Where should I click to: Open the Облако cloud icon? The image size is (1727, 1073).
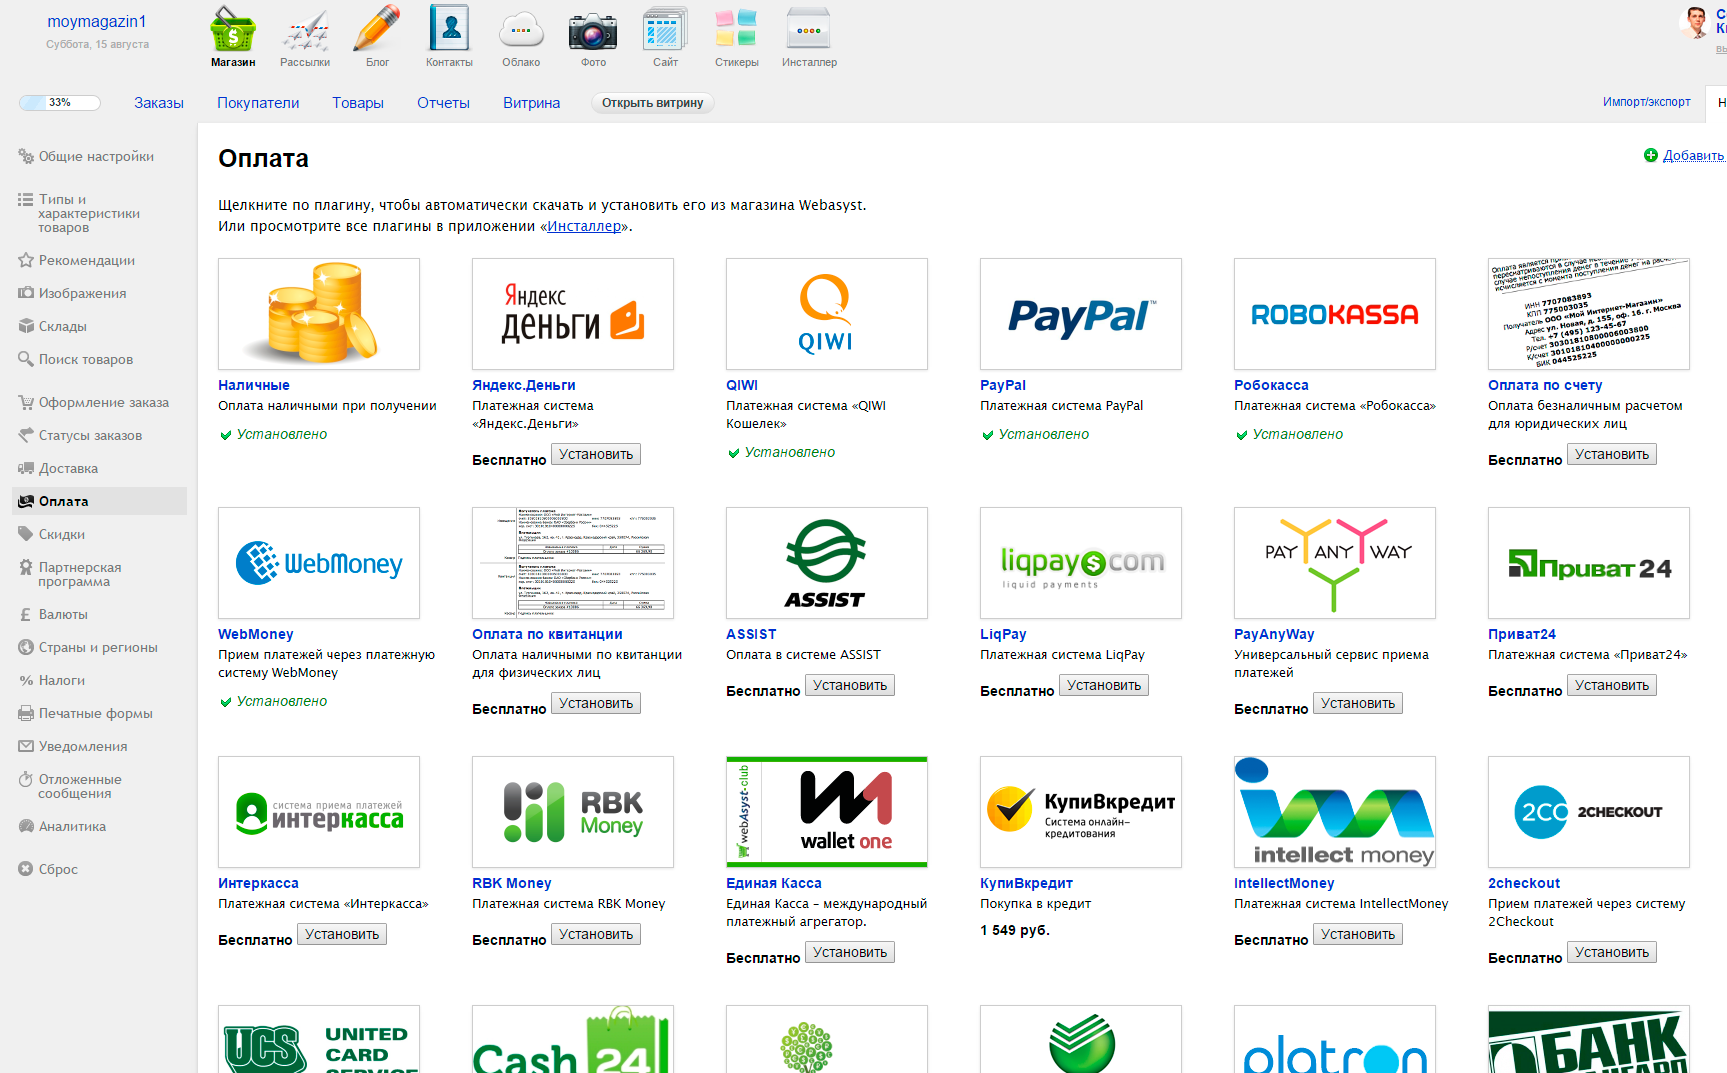point(521,37)
